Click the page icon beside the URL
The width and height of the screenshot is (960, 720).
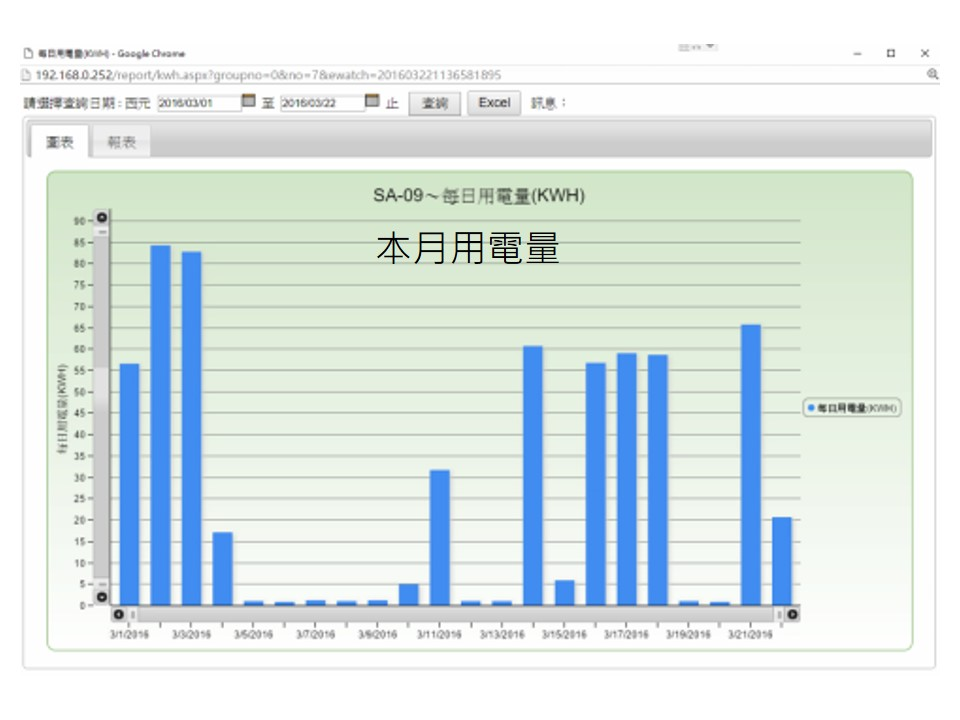click(28, 75)
